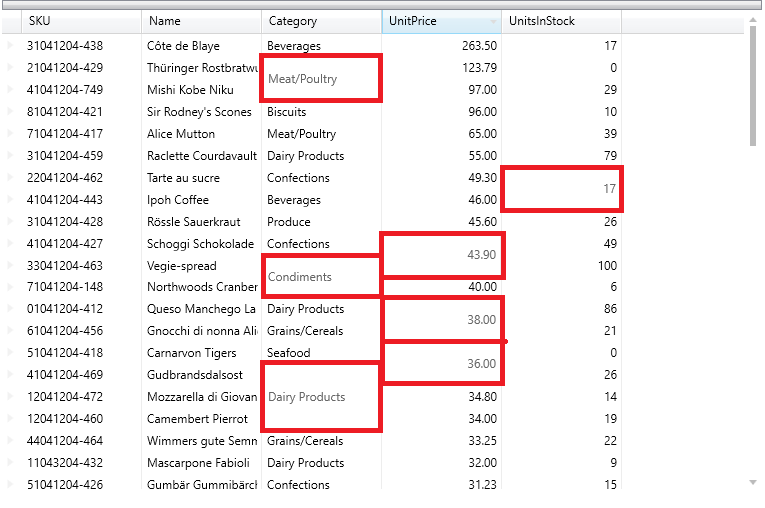Click the Category column header

coord(320,21)
